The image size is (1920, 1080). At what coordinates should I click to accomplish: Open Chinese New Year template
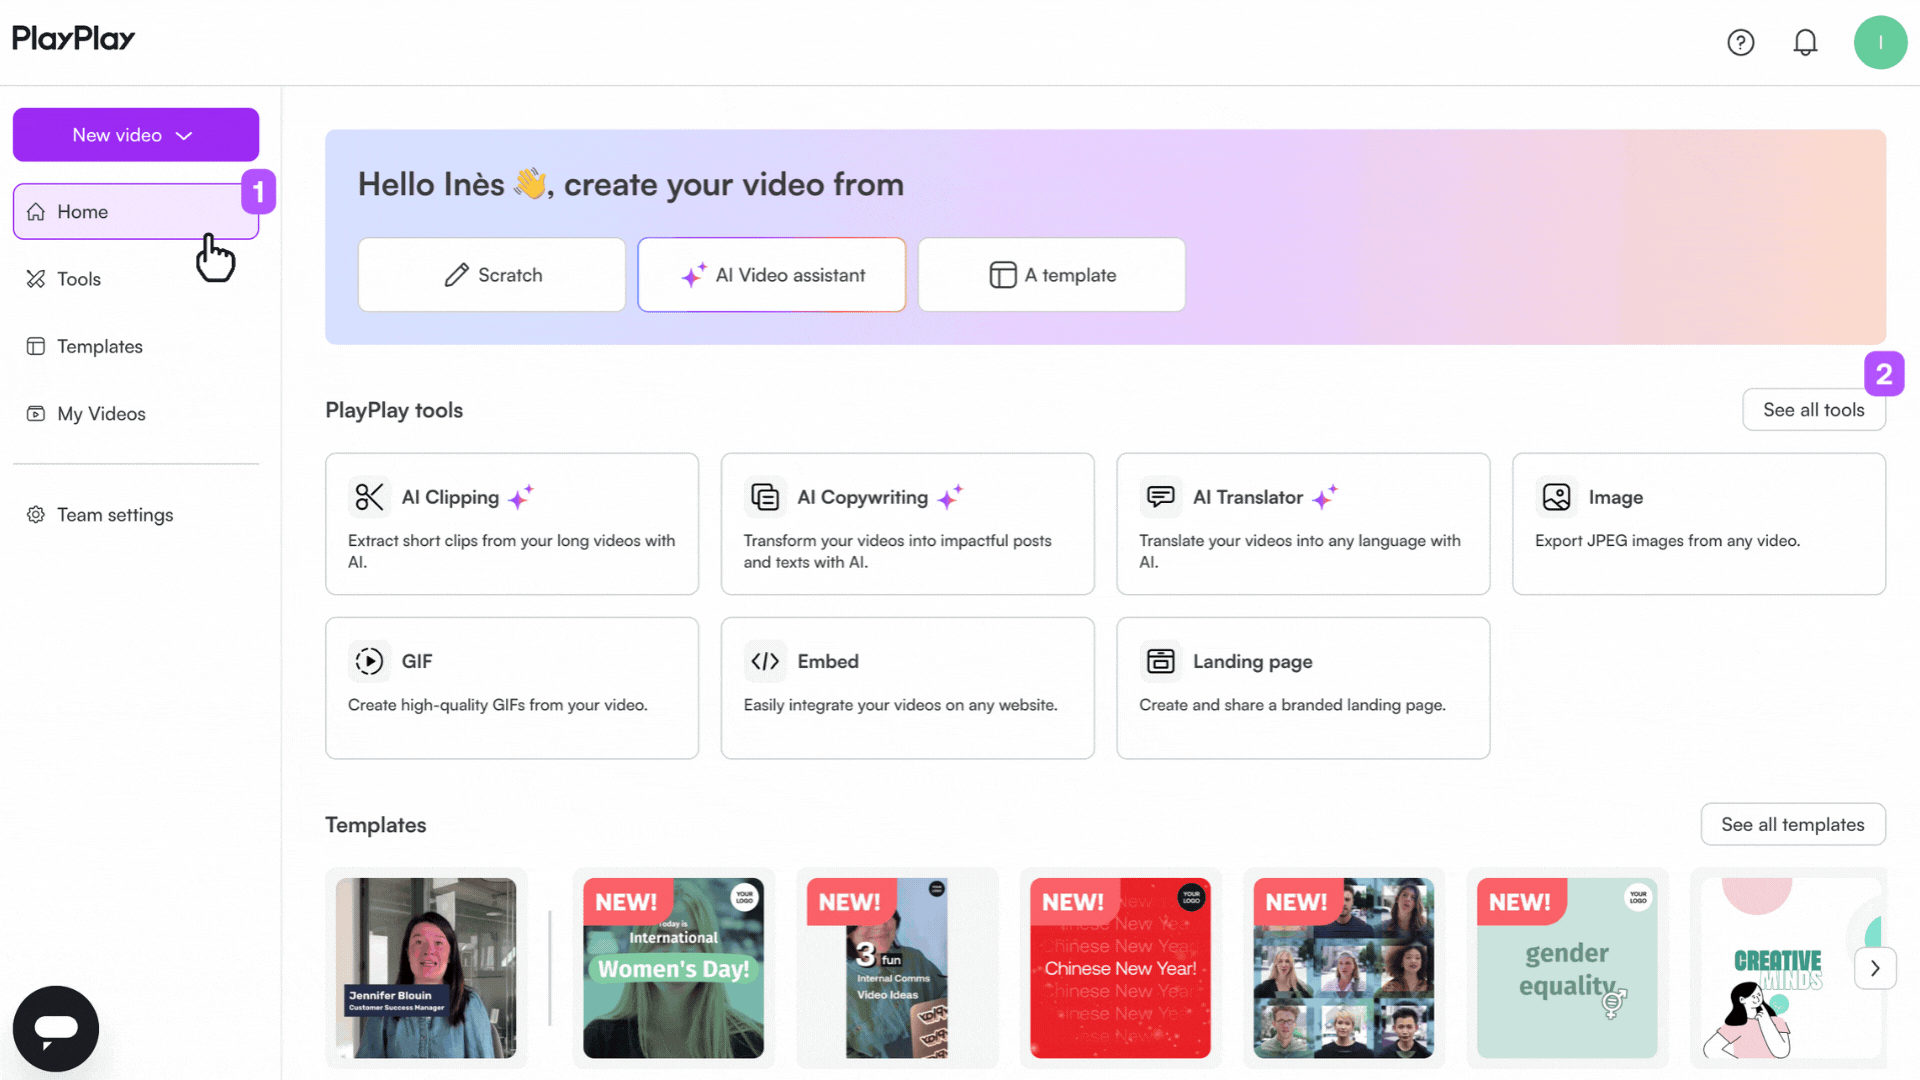click(x=1120, y=968)
